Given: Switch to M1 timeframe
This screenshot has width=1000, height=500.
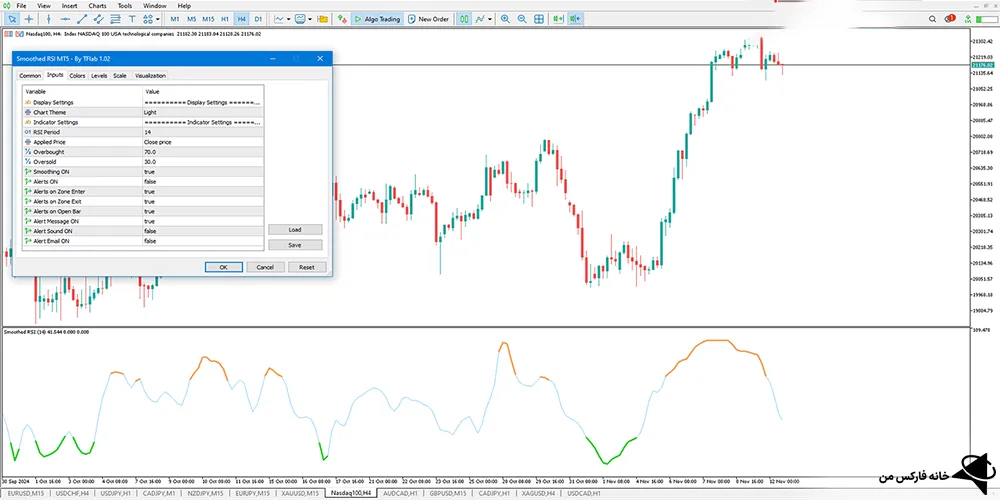Looking at the screenshot, I should click(175, 19).
